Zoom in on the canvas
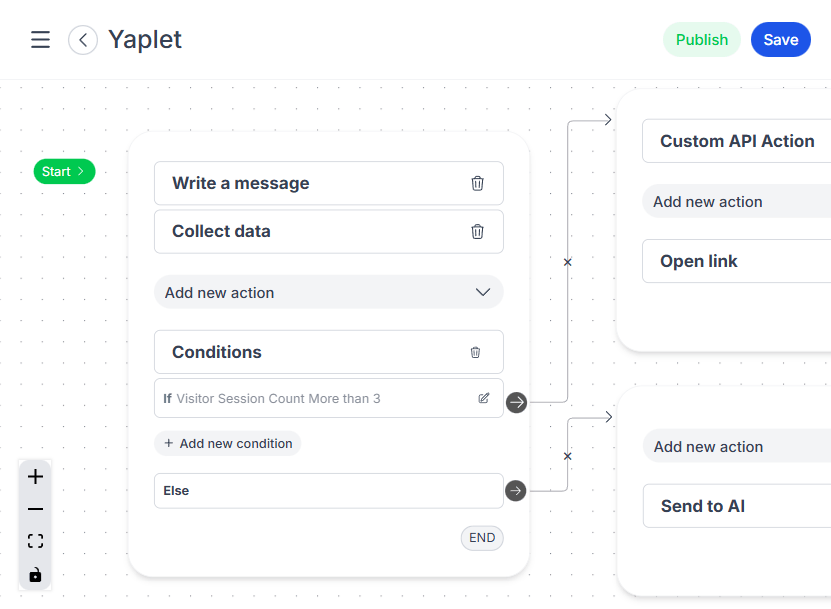The height and width of the screenshot is (609, 831). (35, 477)
